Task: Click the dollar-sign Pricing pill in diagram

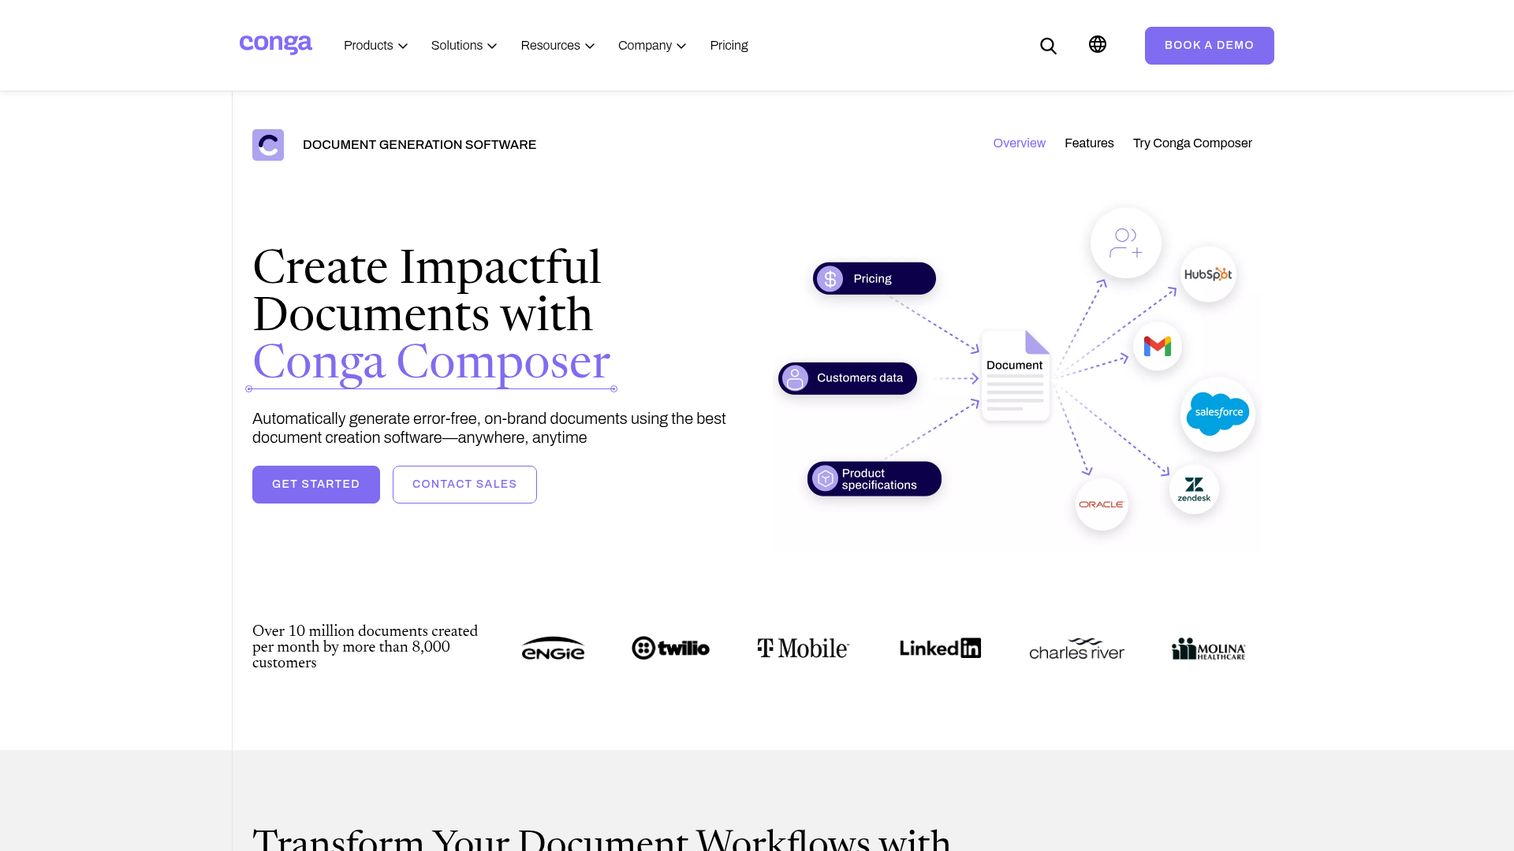Action: point(874,279)
